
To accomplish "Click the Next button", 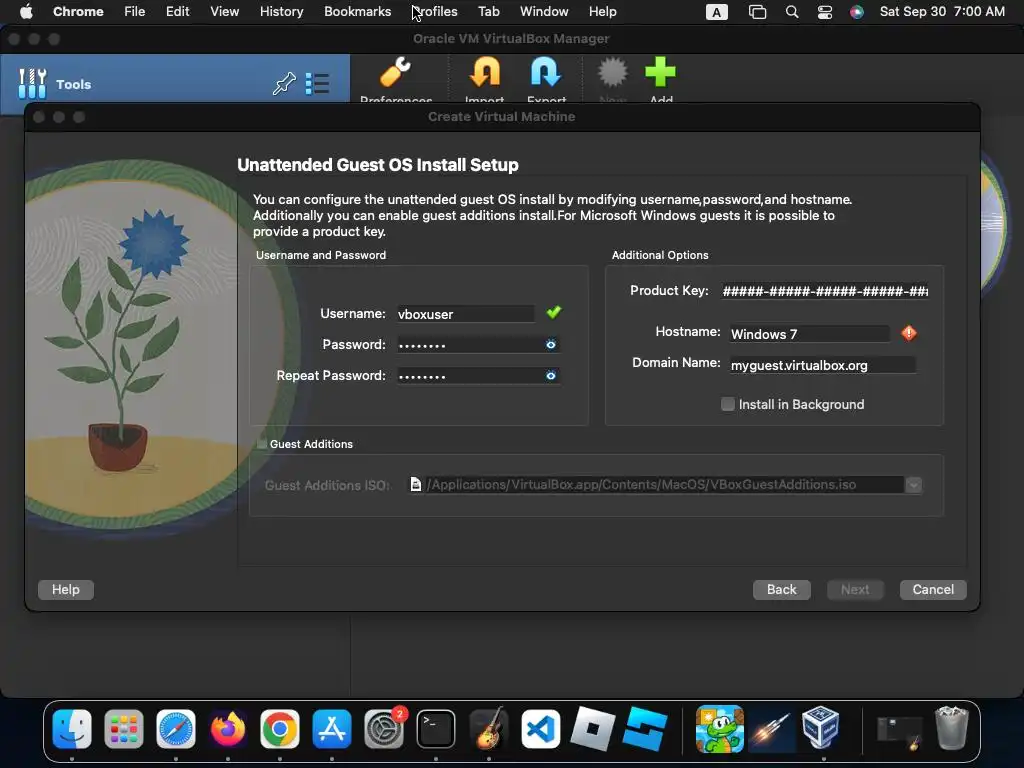I will click(855, 590).
